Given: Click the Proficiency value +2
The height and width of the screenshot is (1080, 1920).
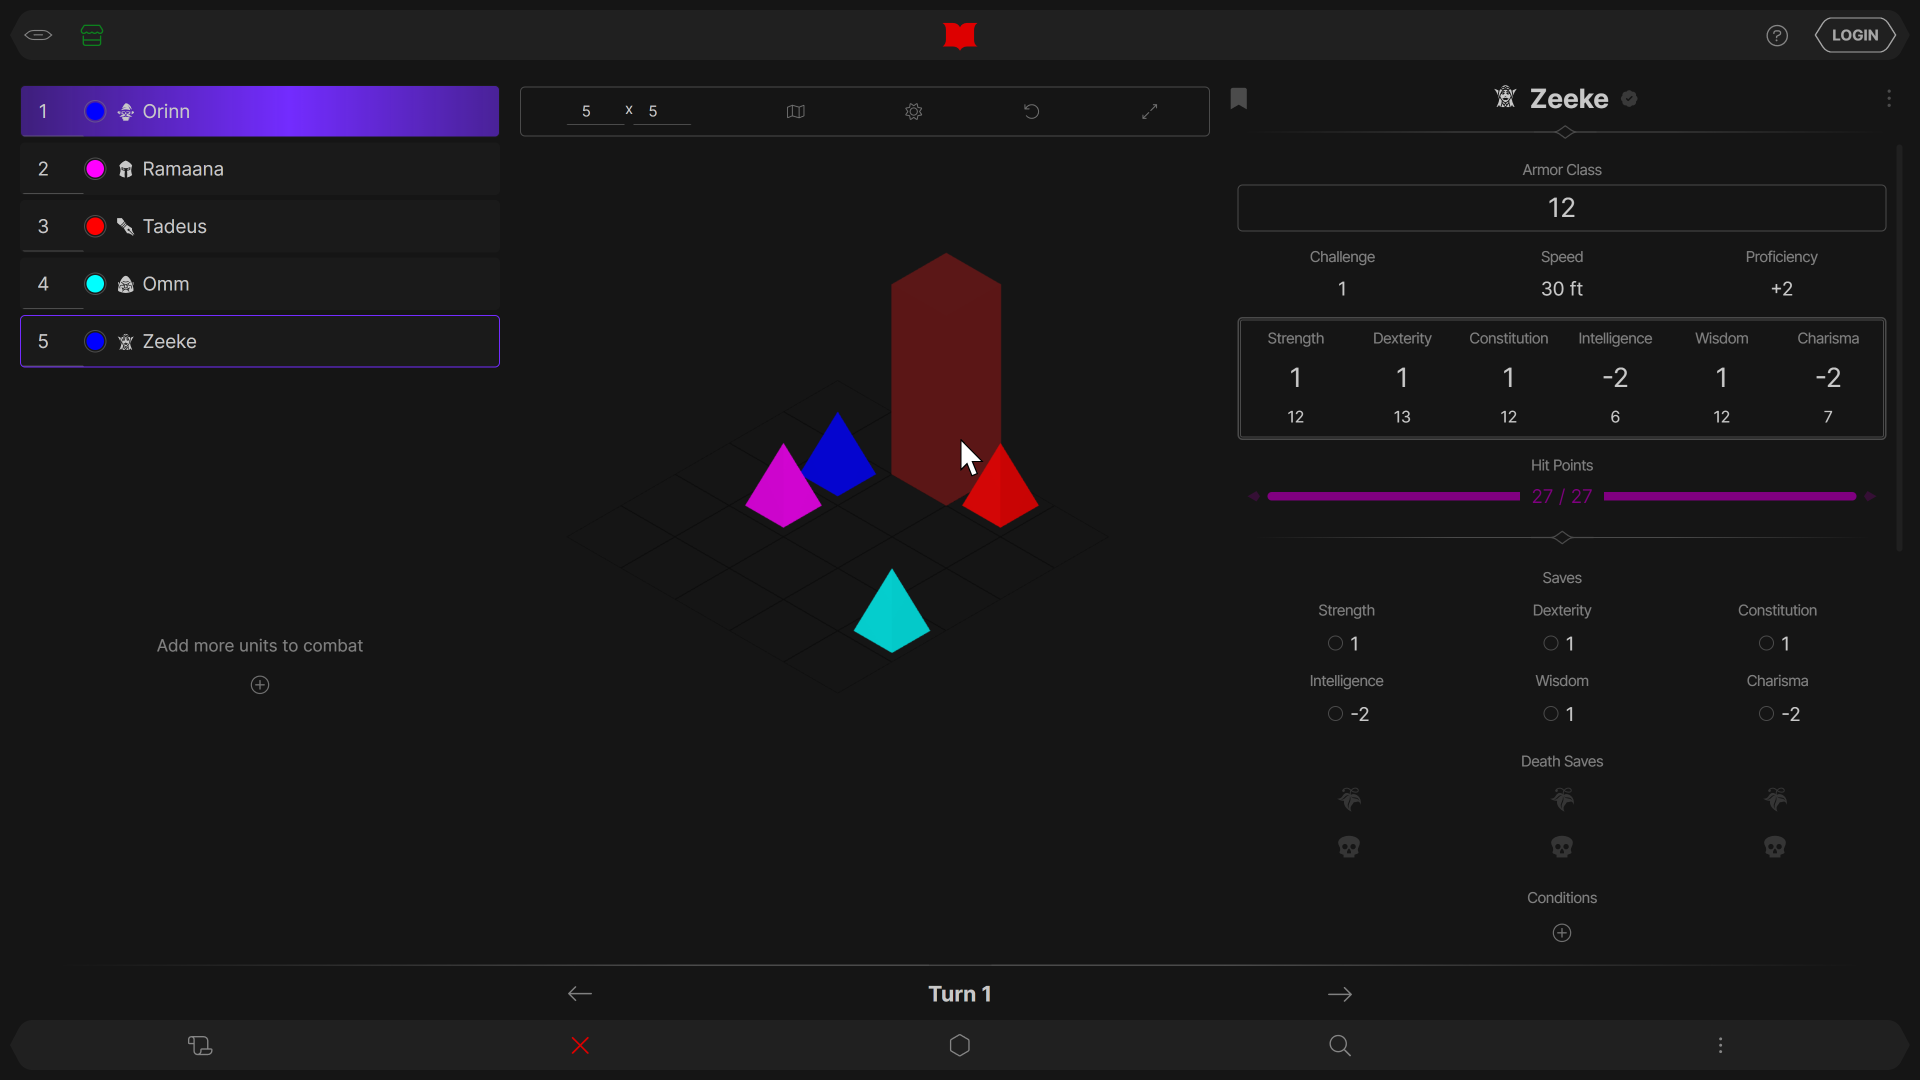Looking at the screenshot, I should click(1782, 289).
